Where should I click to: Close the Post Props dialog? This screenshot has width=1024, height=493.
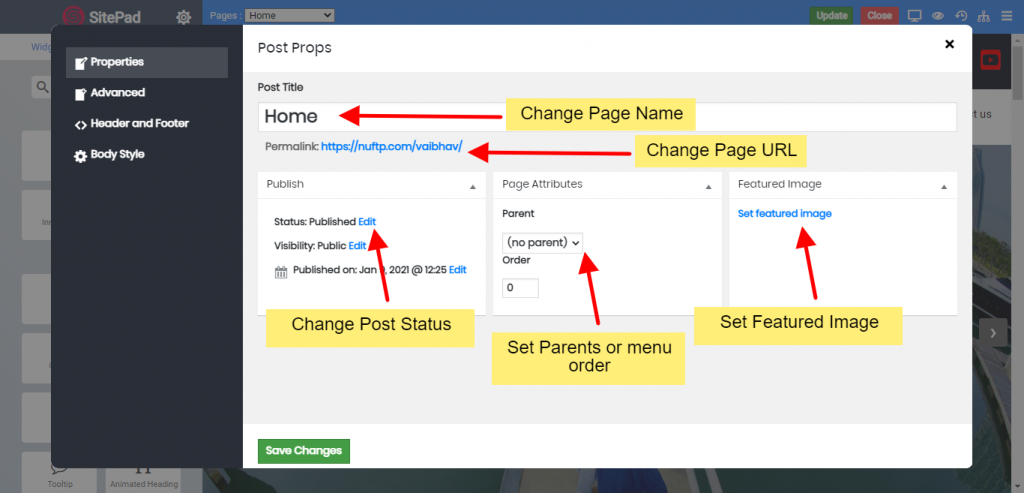tap(949, 44)
